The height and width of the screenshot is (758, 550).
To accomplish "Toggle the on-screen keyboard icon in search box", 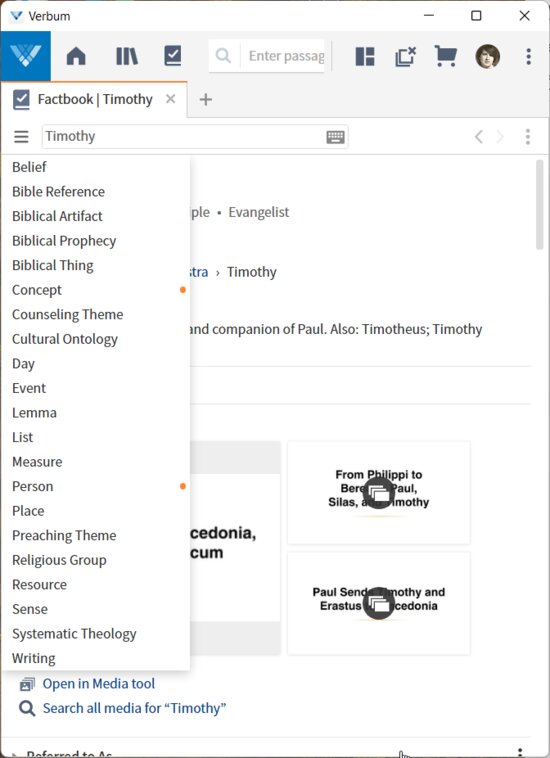I will click(x=335, y=137).
